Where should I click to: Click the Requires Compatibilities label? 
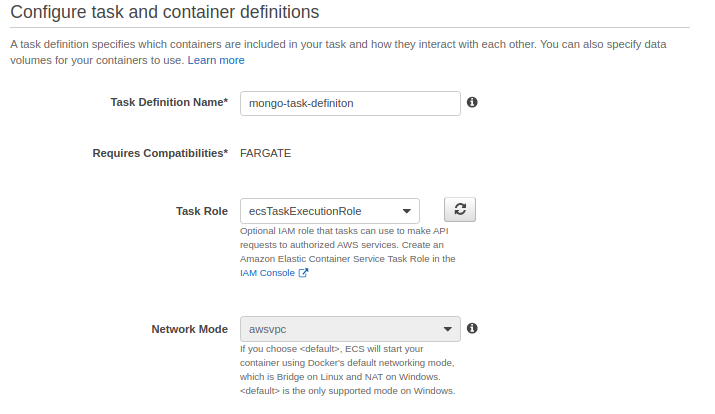(160, 153)
